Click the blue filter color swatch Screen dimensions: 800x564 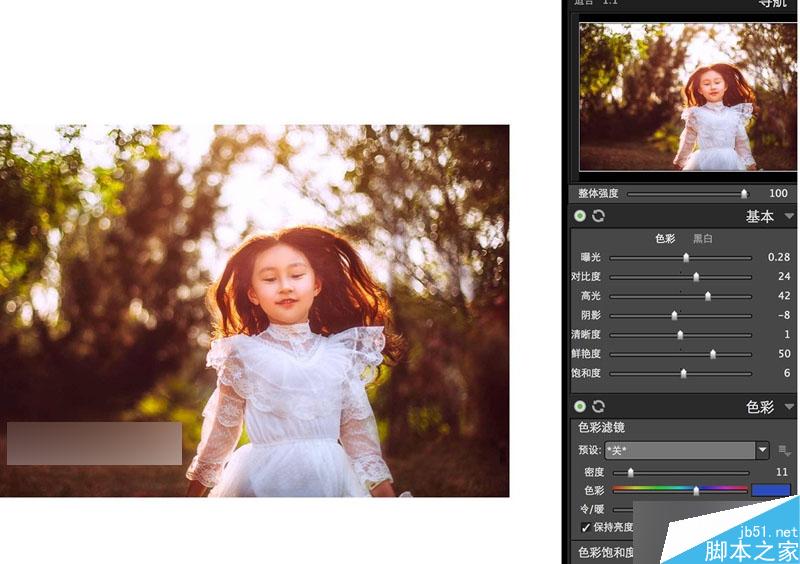771,491
